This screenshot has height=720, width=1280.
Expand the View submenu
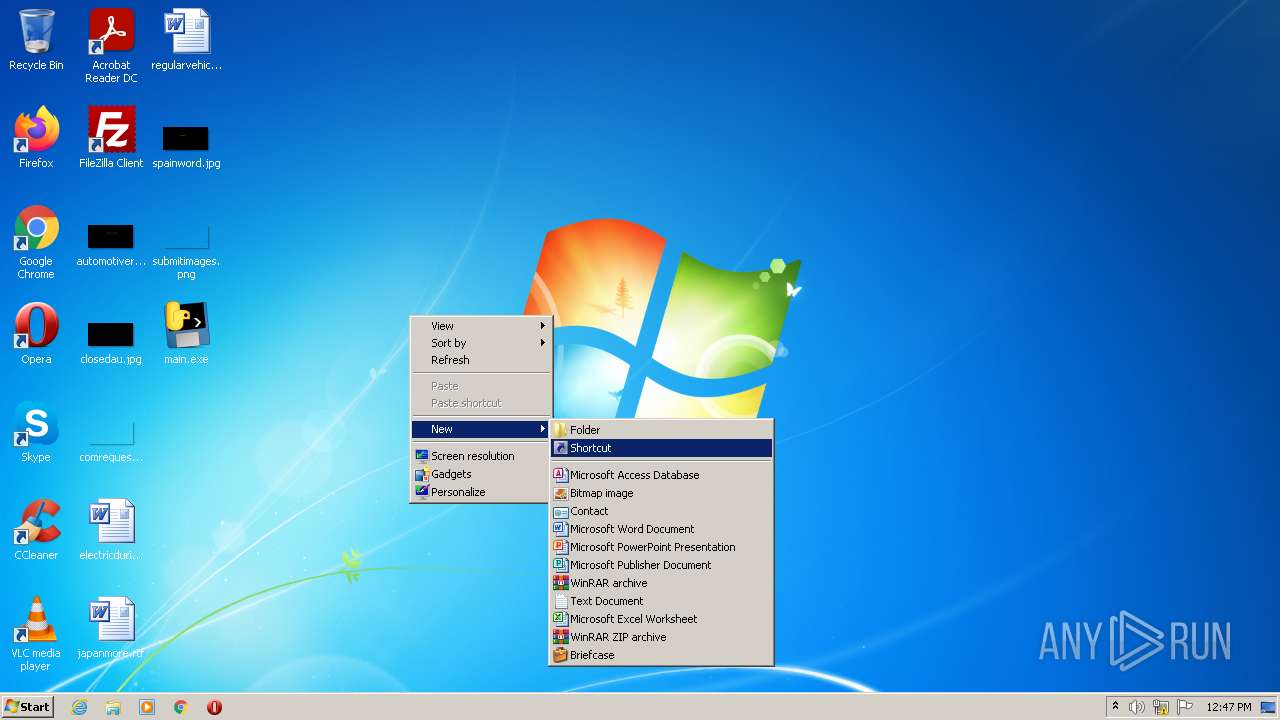point(481,326)
